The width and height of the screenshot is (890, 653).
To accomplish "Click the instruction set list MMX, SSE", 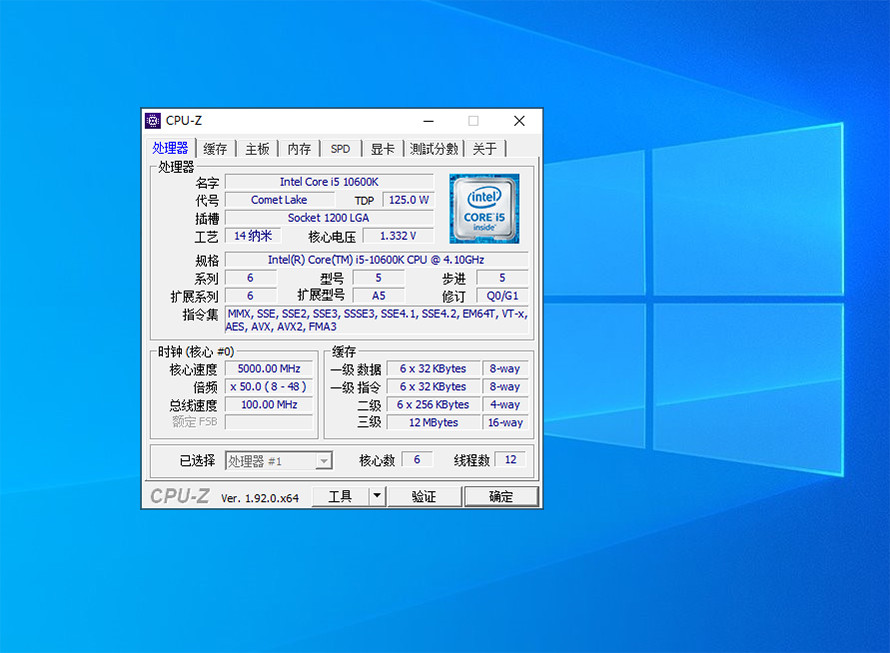I will click(377, 320).
